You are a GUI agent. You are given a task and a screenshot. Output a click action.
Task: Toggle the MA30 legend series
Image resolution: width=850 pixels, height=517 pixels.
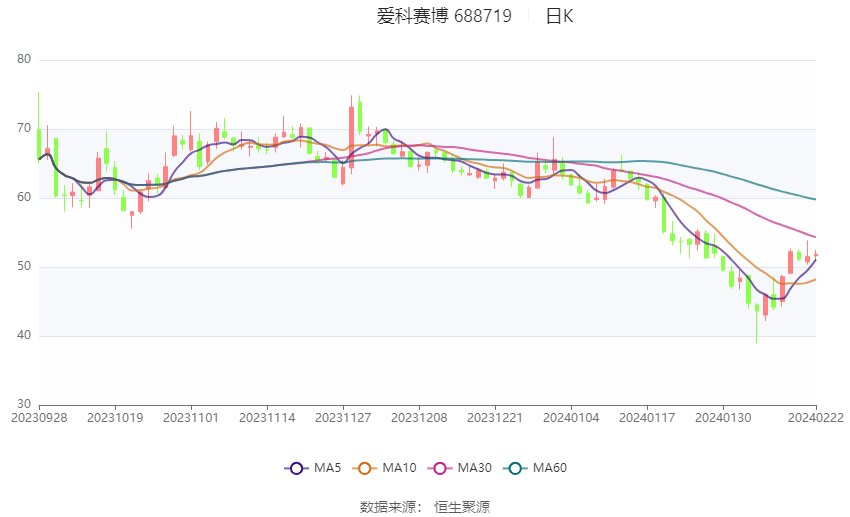pyautogui.click(x=460, y=468)
